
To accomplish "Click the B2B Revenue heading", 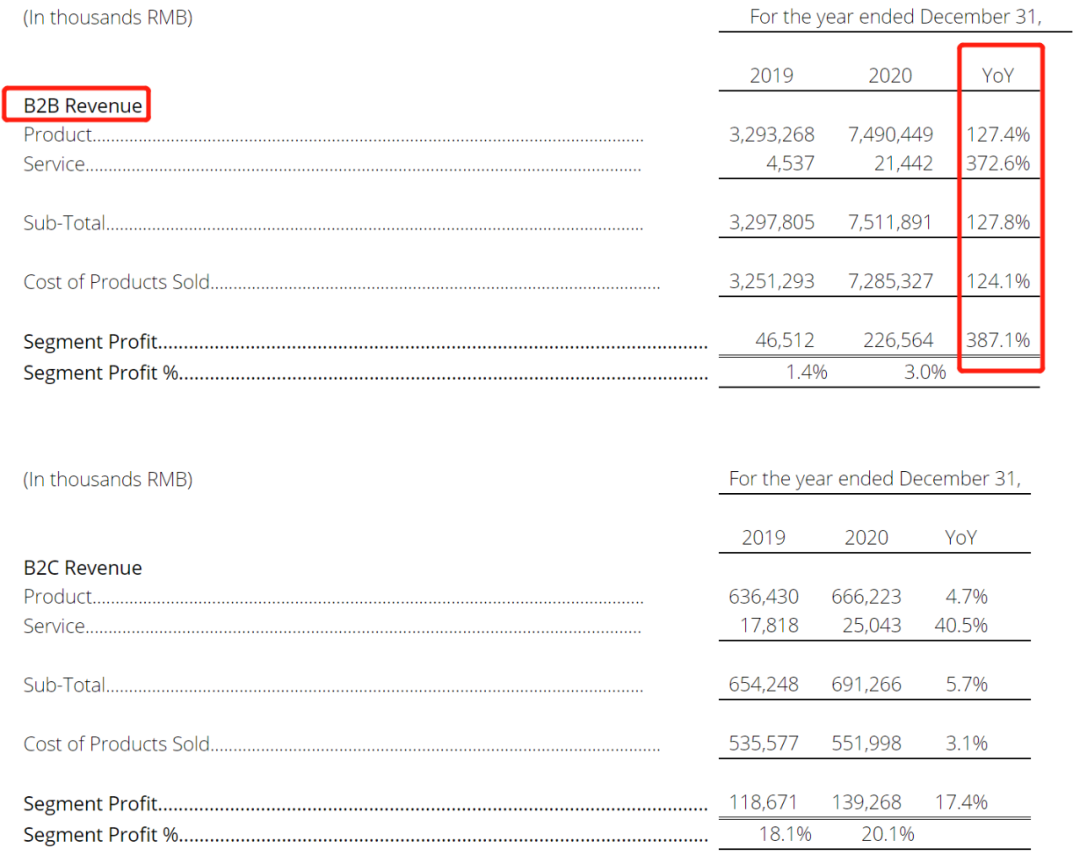I will (83, 105).
